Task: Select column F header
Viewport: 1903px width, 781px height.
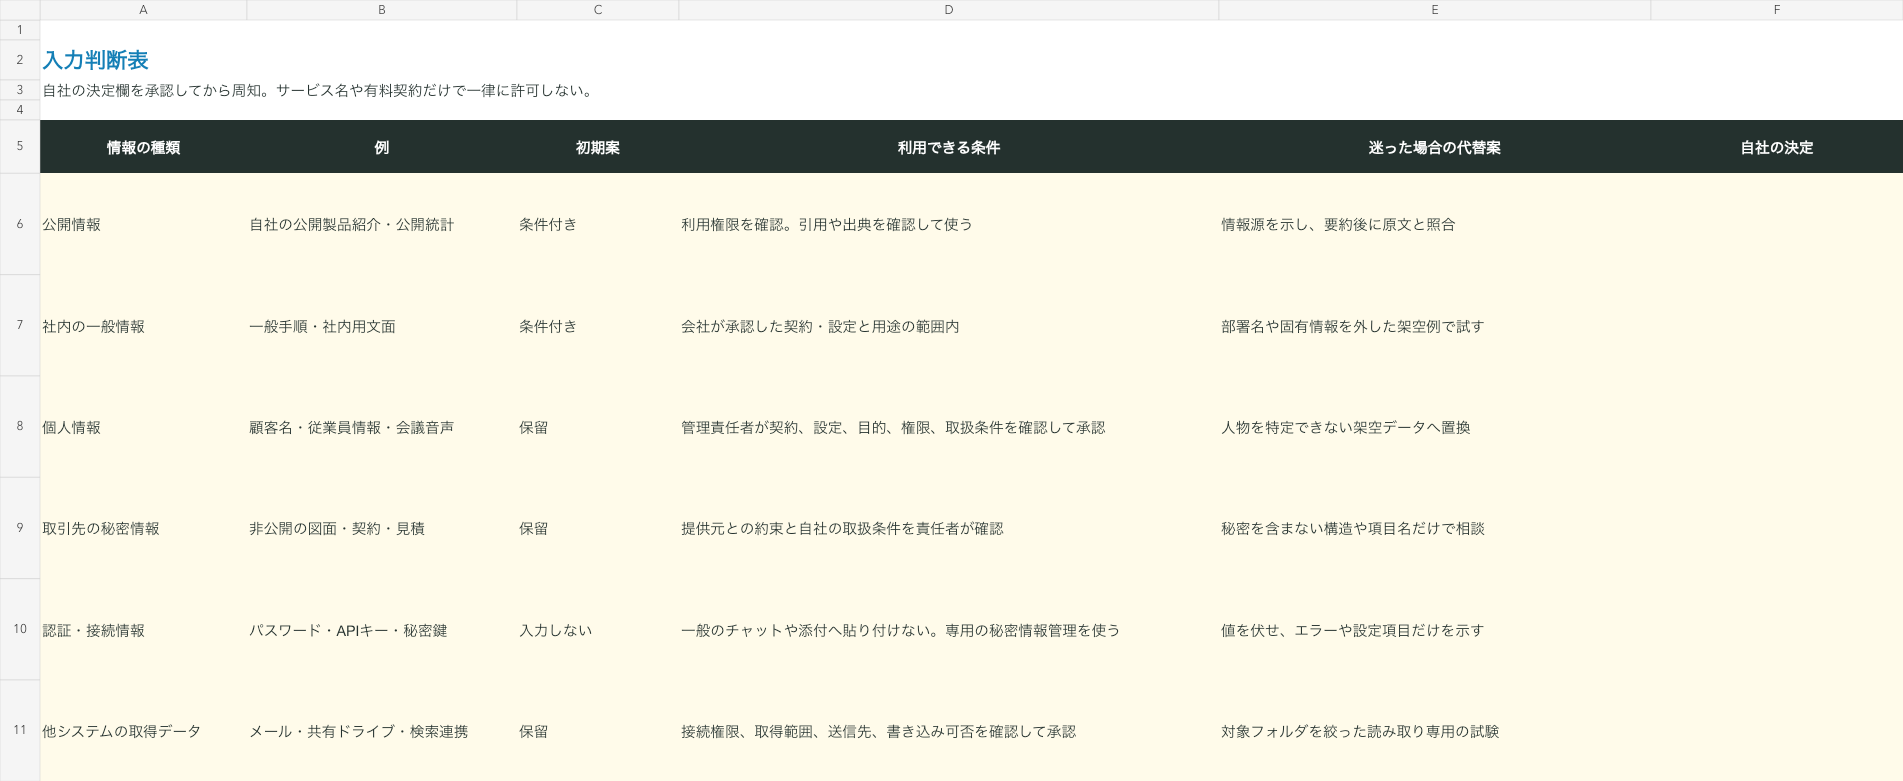Action: tap(1777, 10)
